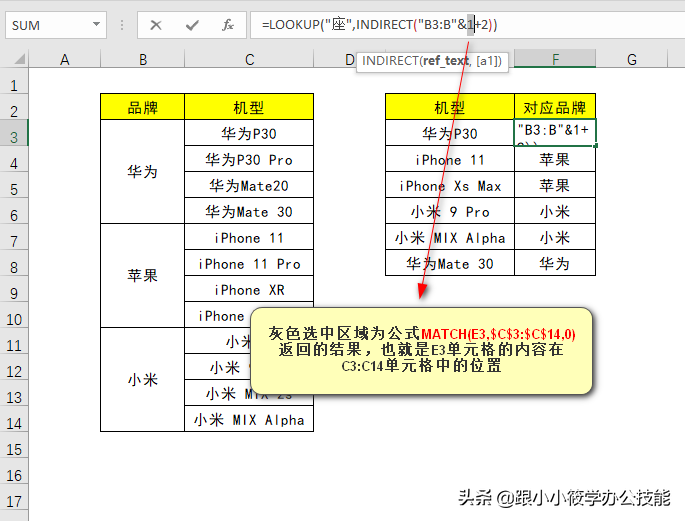Open the Name Box dropdown arrow

coord(97,25)
